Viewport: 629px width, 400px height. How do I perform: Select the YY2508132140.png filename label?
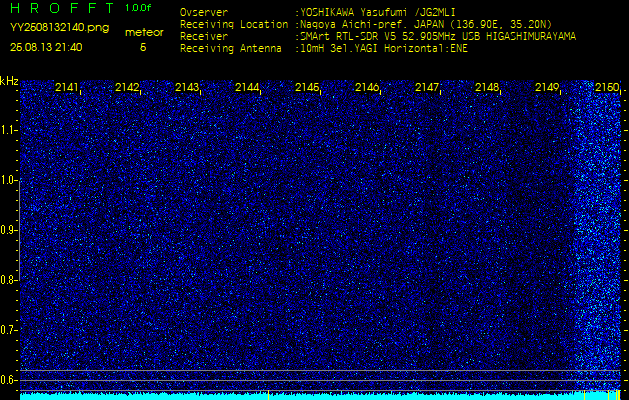[x=59, y=28]
